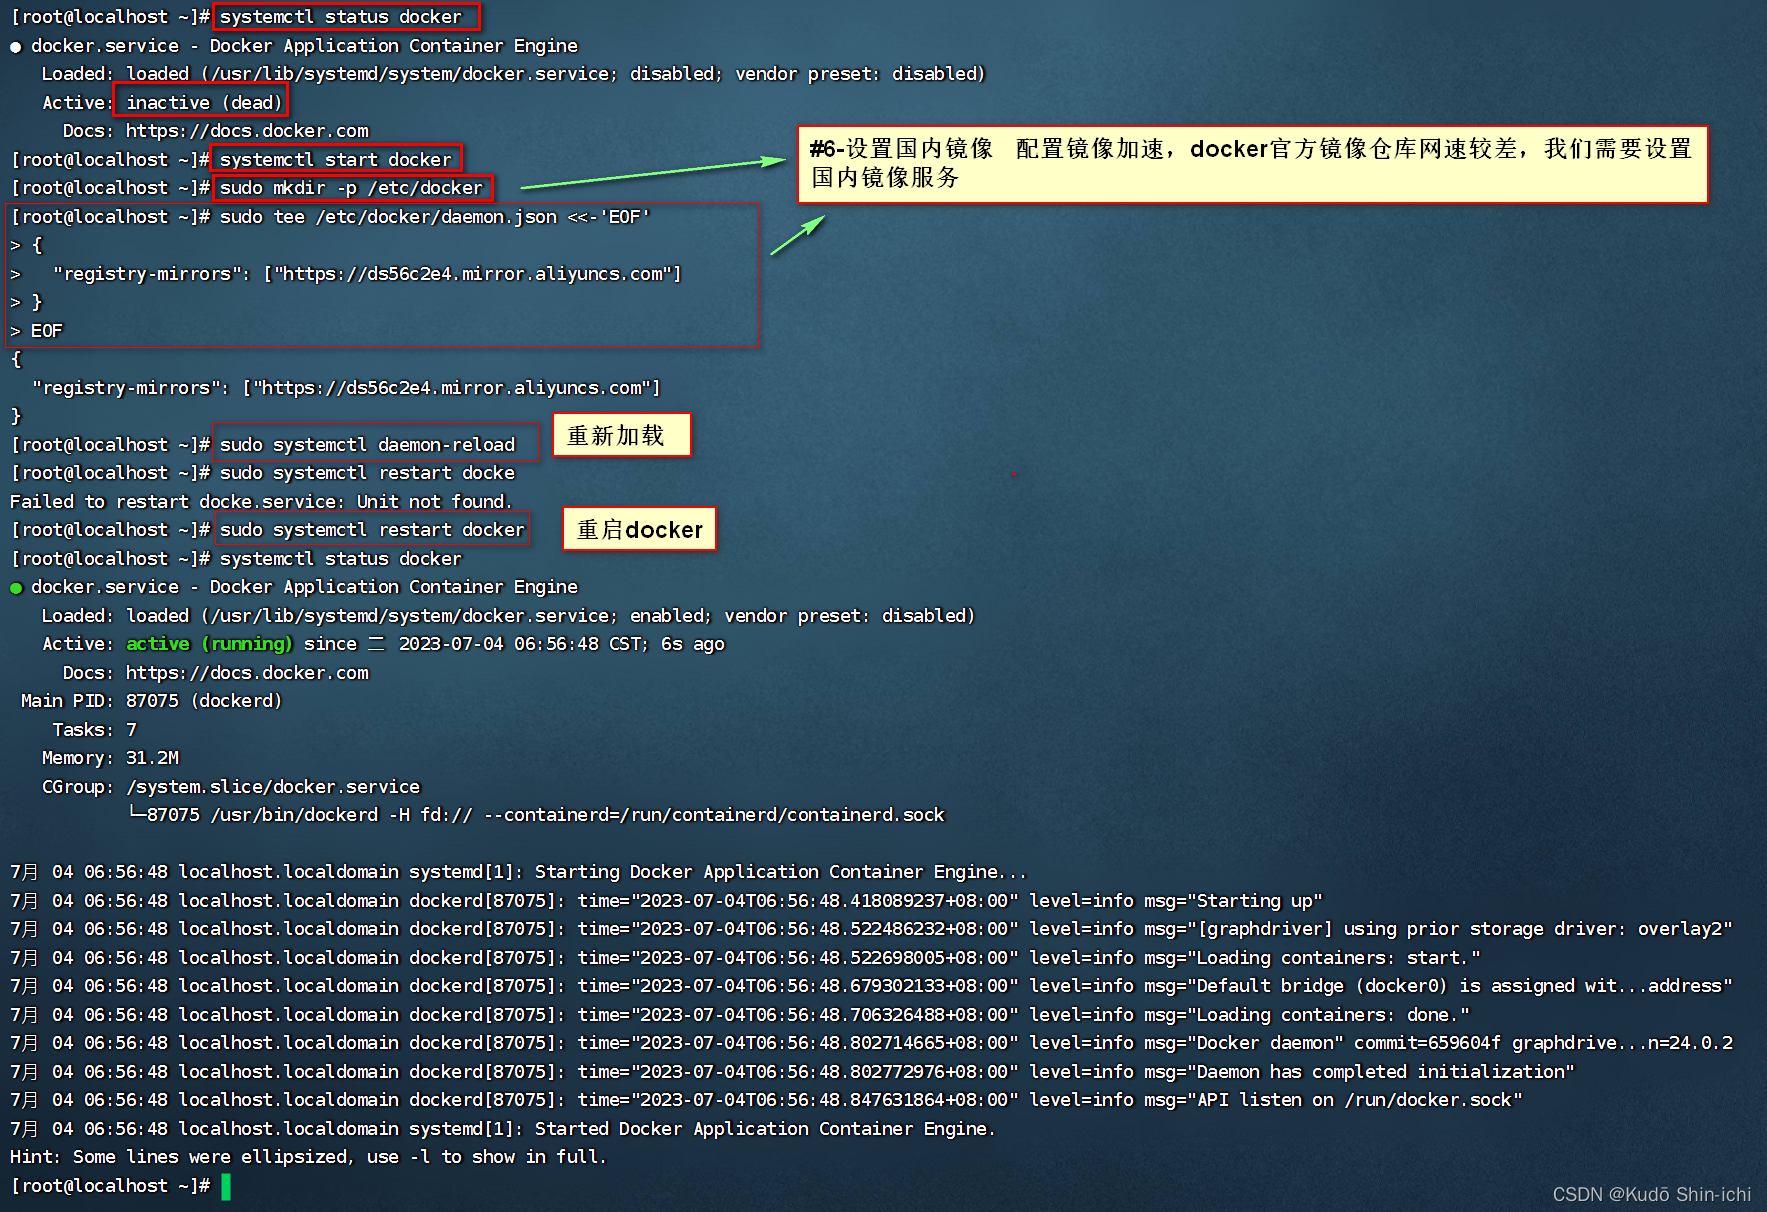Click the 'sudo systemctl restart docker' command
The image size is (1767, 1212).
click(372, 529)
